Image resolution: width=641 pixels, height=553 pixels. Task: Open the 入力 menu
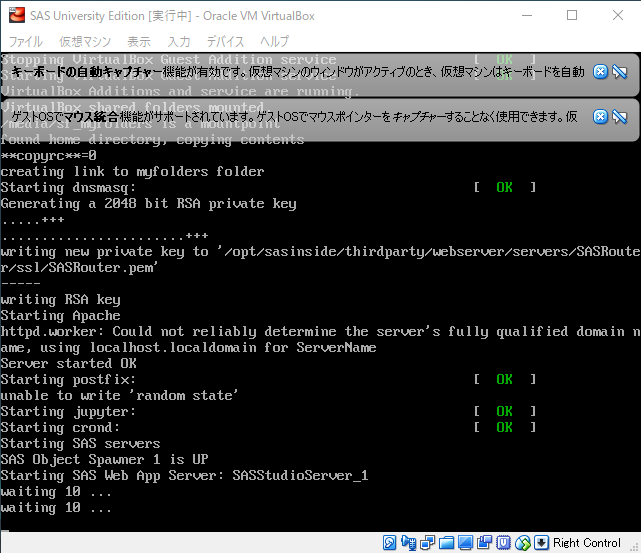coord(179,41)
